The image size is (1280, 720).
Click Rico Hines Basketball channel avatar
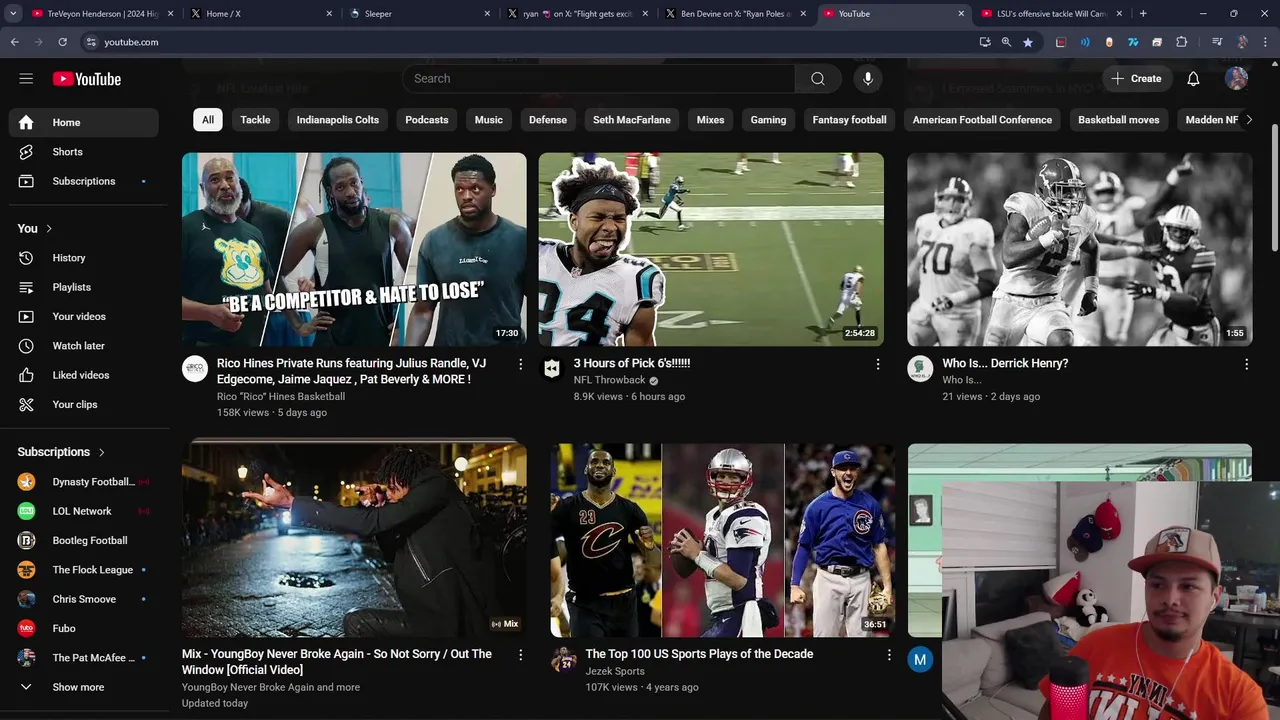coord(195,369)
